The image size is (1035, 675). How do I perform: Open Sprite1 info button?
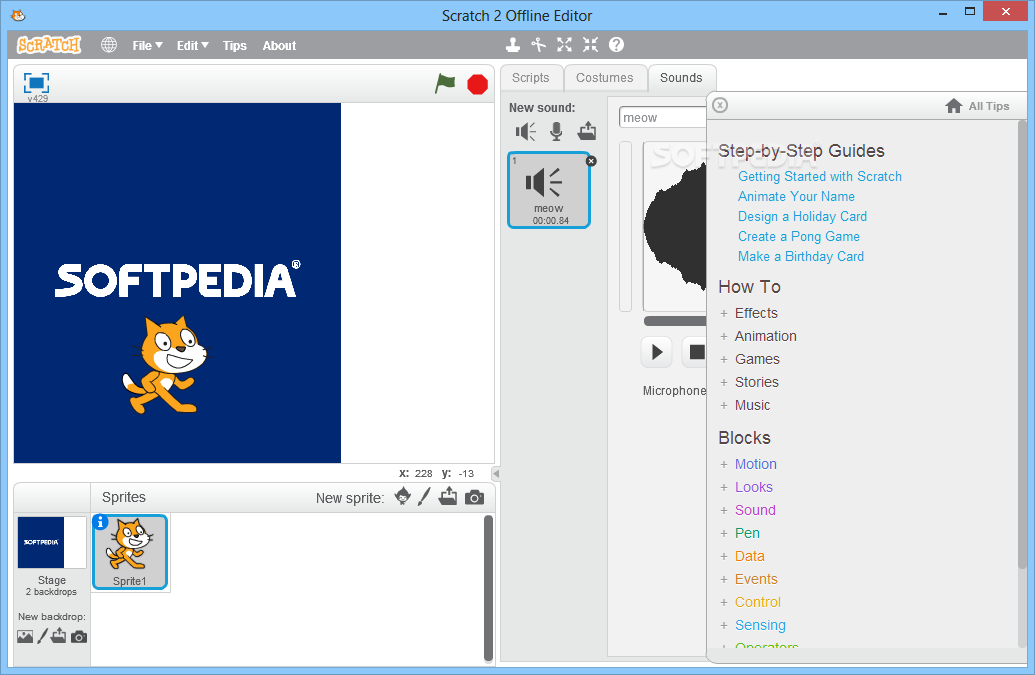point(100,522)
